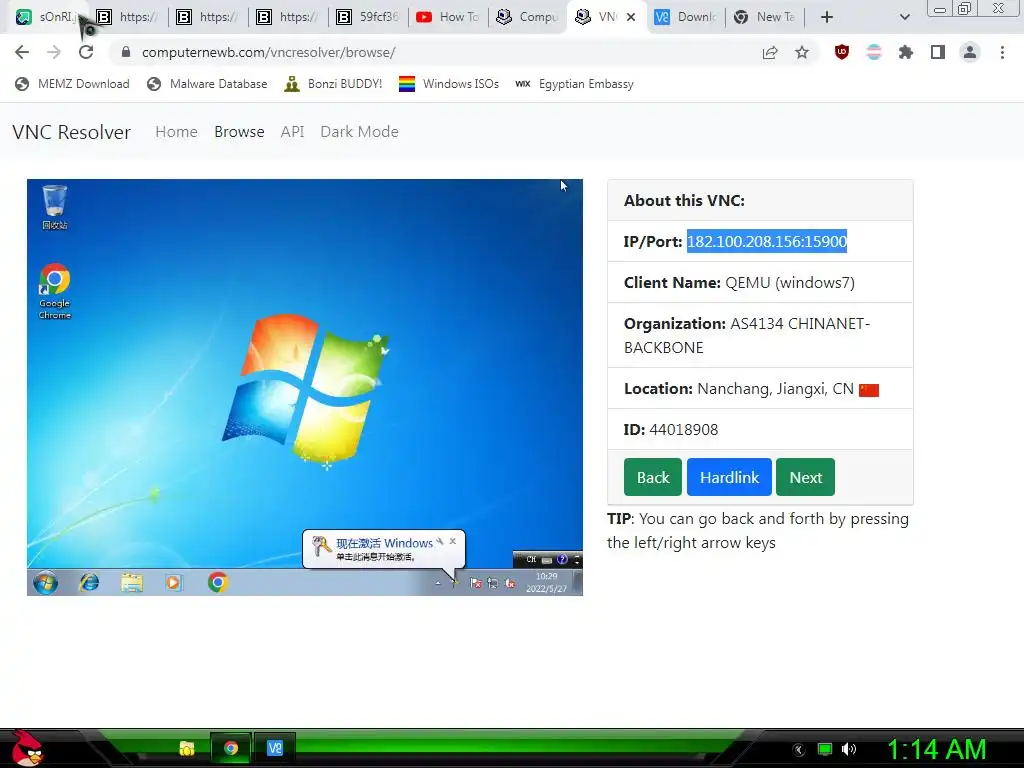This screenshot has height=768, width=1024.
Task: Click the VNC Resolver site title
Action: (71, 132)
